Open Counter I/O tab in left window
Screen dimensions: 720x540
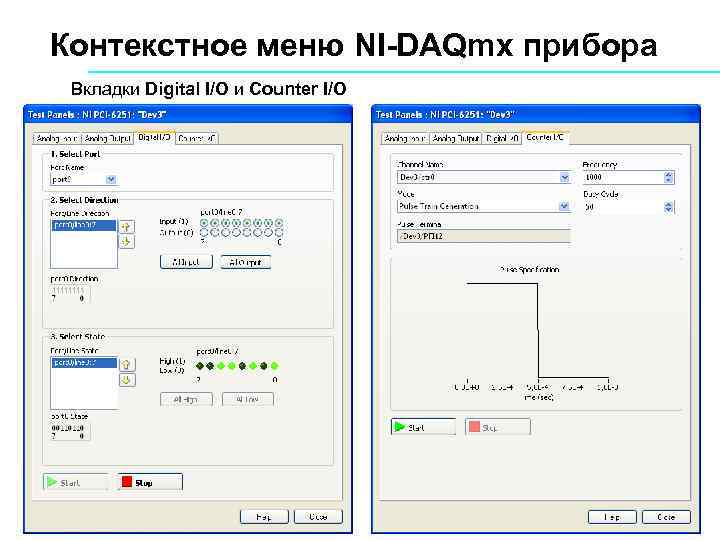[x=197, y=138]
